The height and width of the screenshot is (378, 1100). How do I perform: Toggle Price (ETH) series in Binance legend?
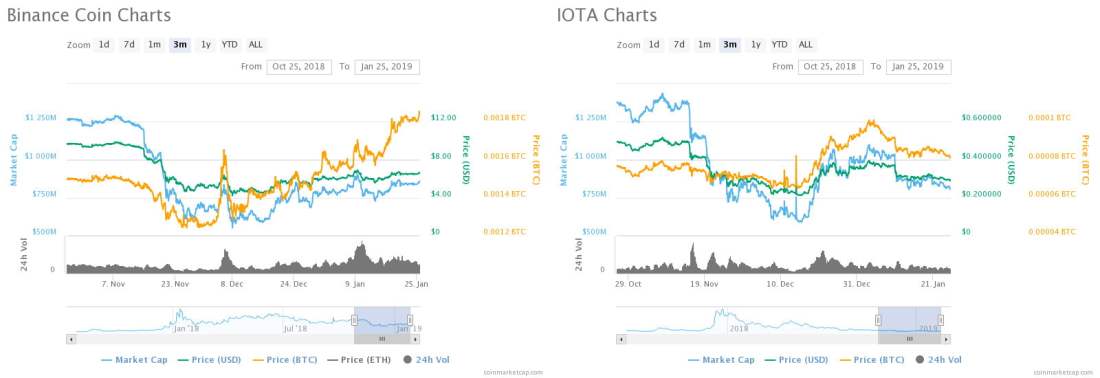pyautogui.click(x=363, y=360)
